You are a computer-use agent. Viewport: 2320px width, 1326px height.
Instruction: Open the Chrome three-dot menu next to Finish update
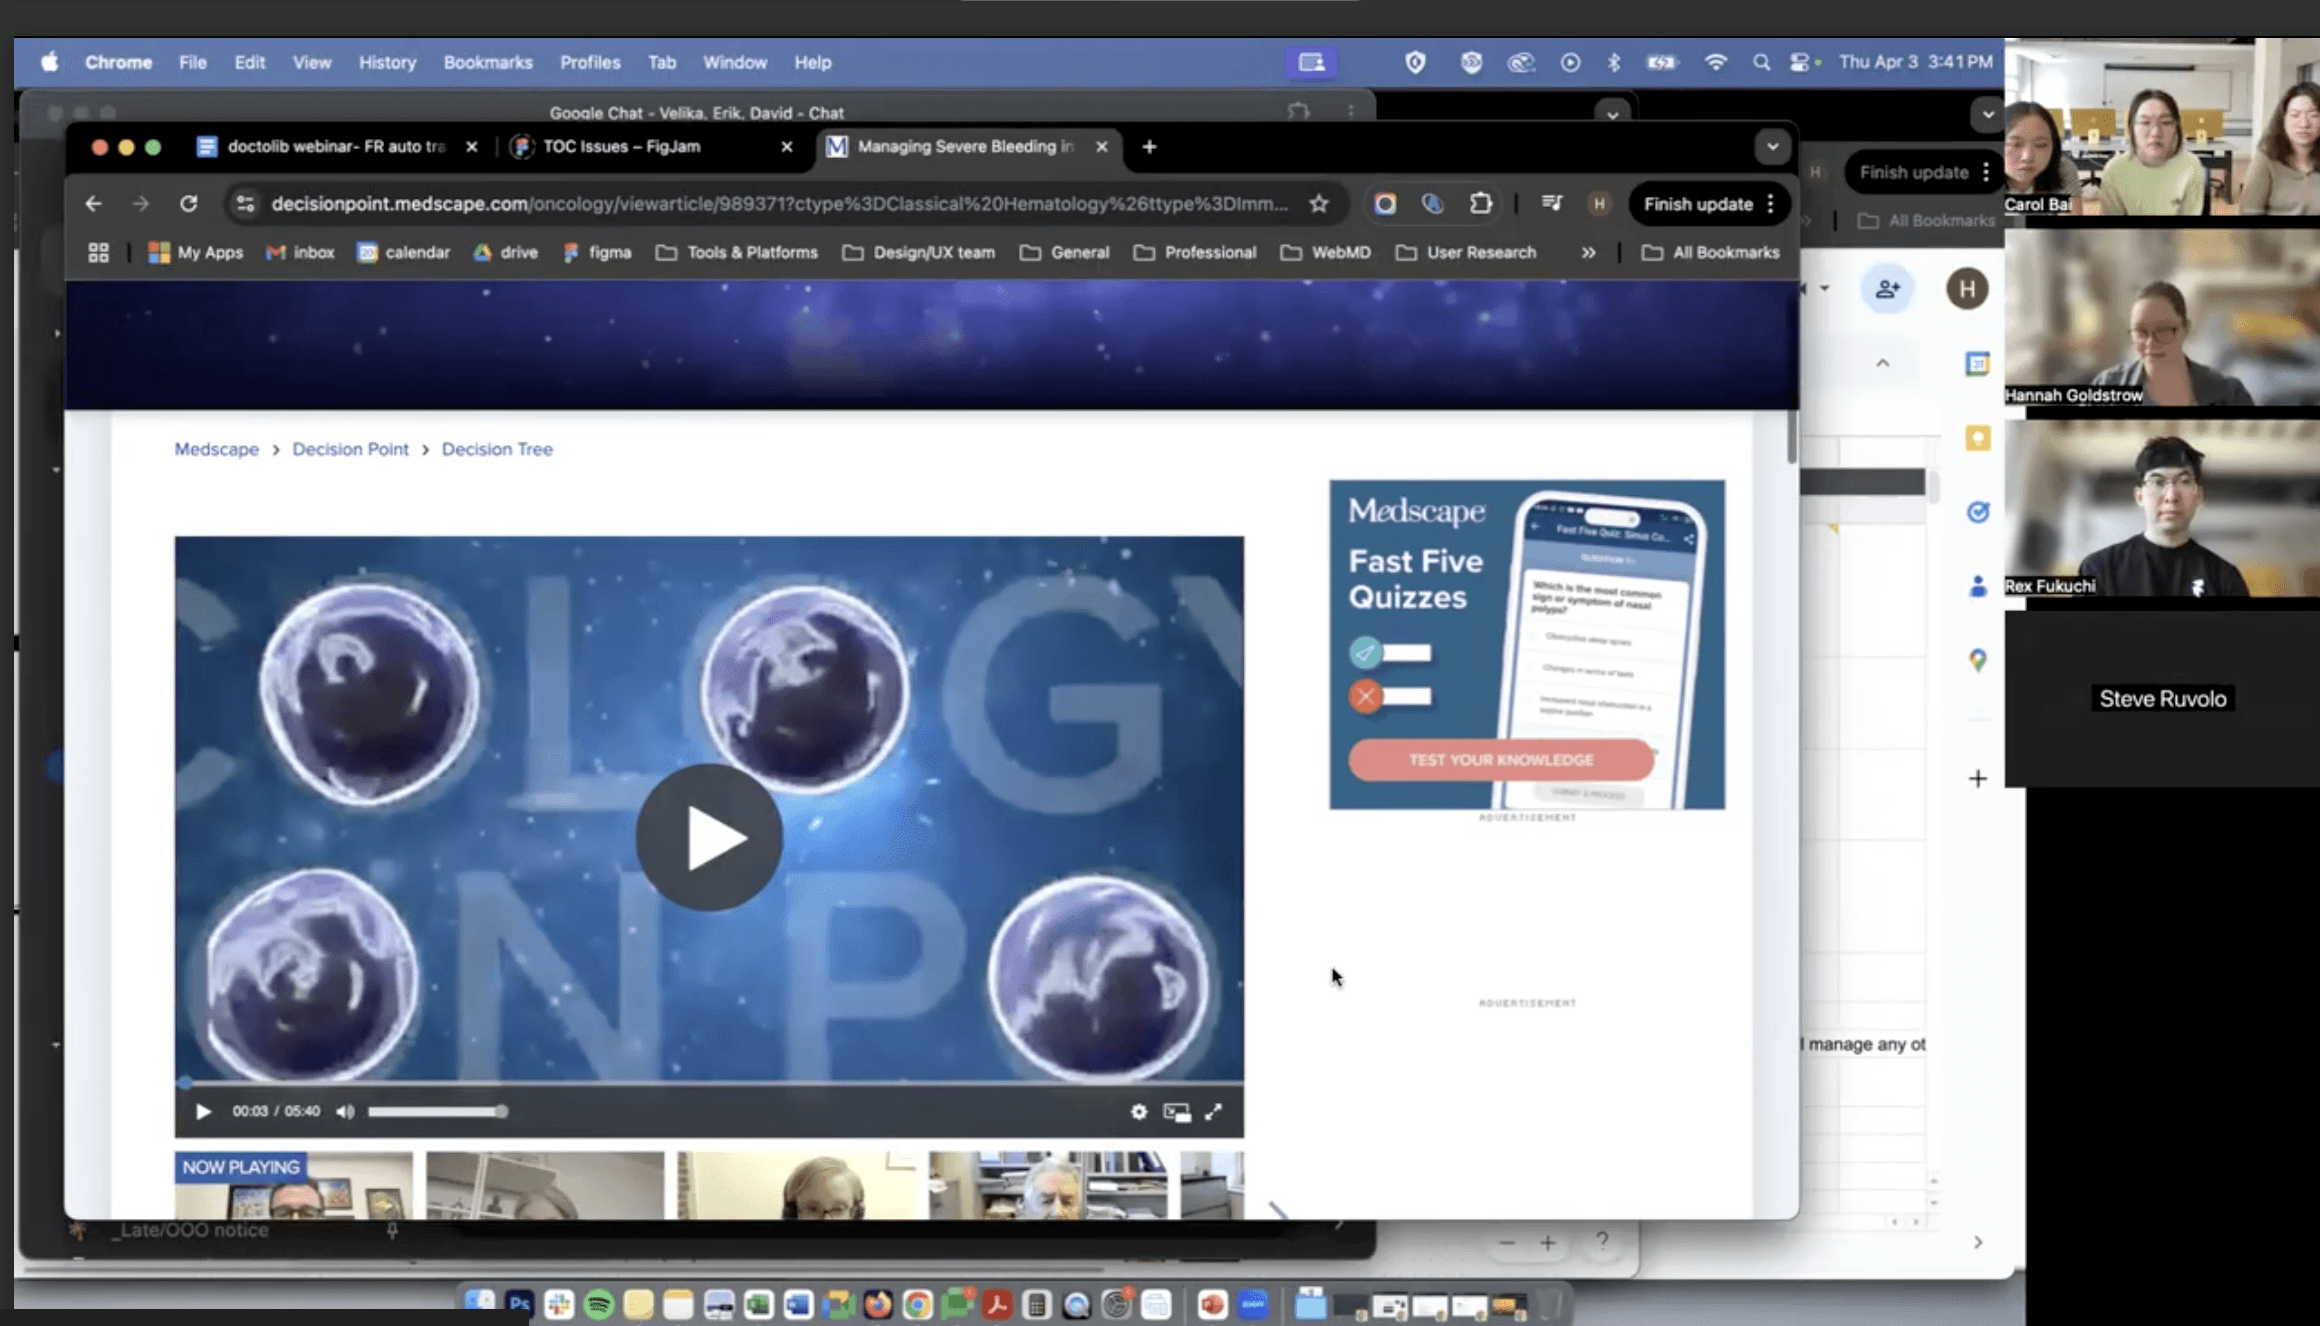point(1771,204)
